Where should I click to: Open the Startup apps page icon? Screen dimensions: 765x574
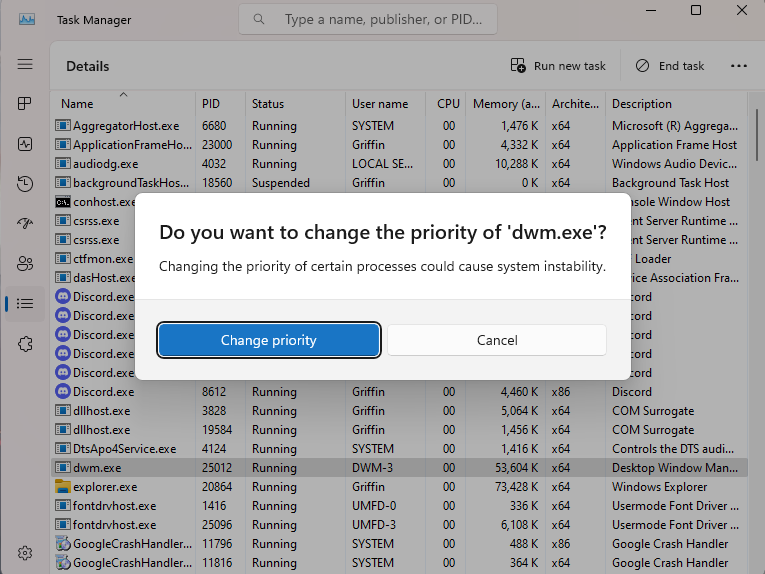tap(25, 223)
